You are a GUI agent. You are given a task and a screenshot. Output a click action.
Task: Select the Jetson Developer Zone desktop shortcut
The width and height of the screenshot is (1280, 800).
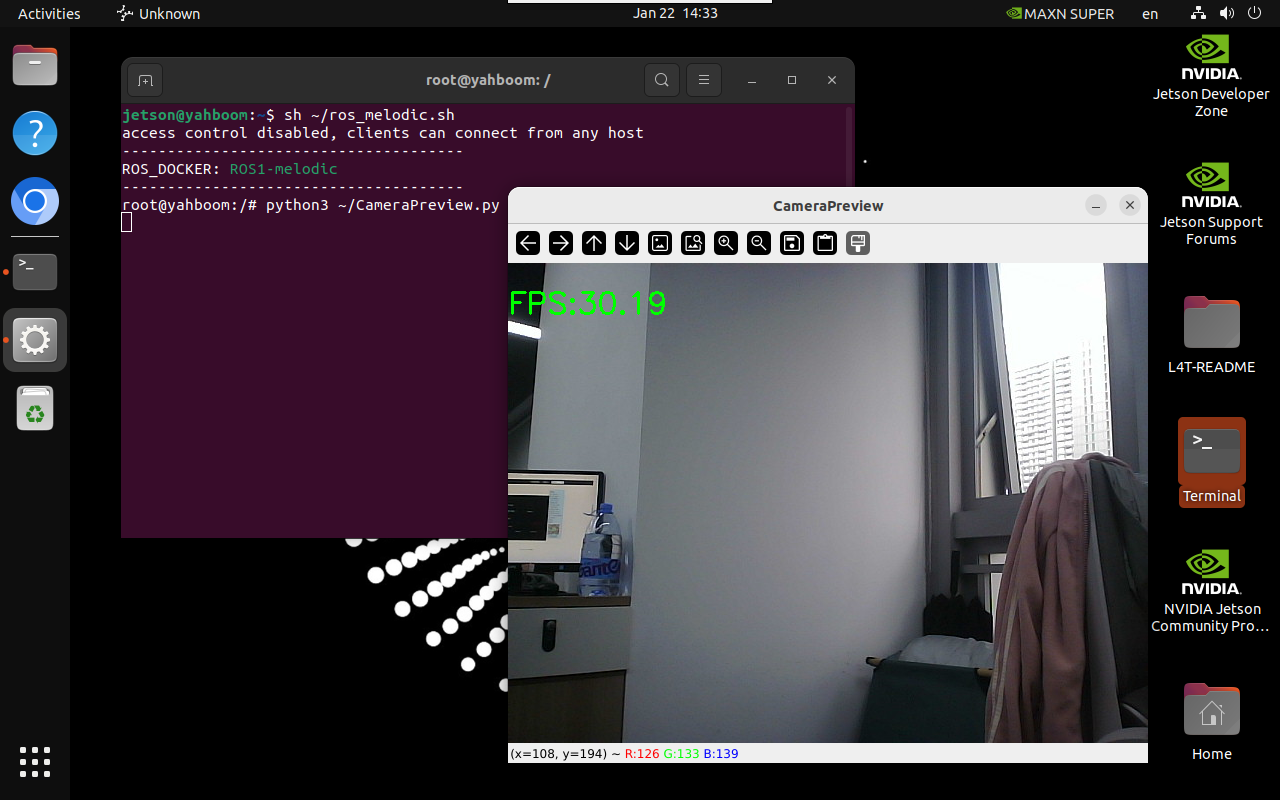(1211, 77)
